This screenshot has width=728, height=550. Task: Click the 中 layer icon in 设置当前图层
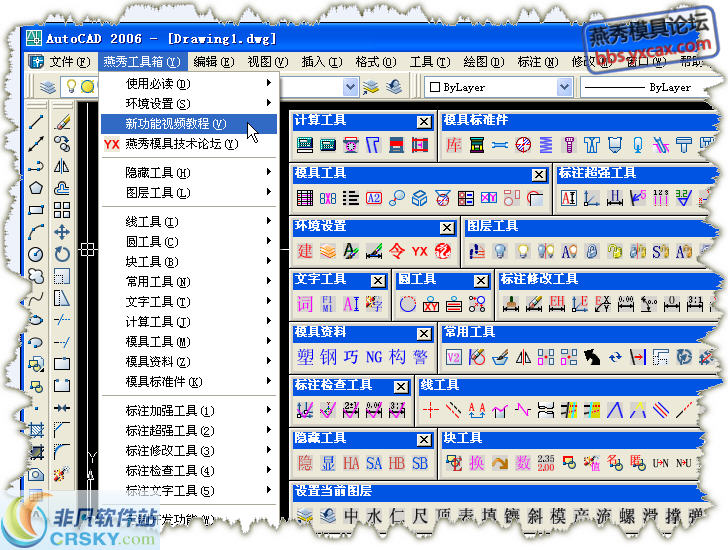351,516
